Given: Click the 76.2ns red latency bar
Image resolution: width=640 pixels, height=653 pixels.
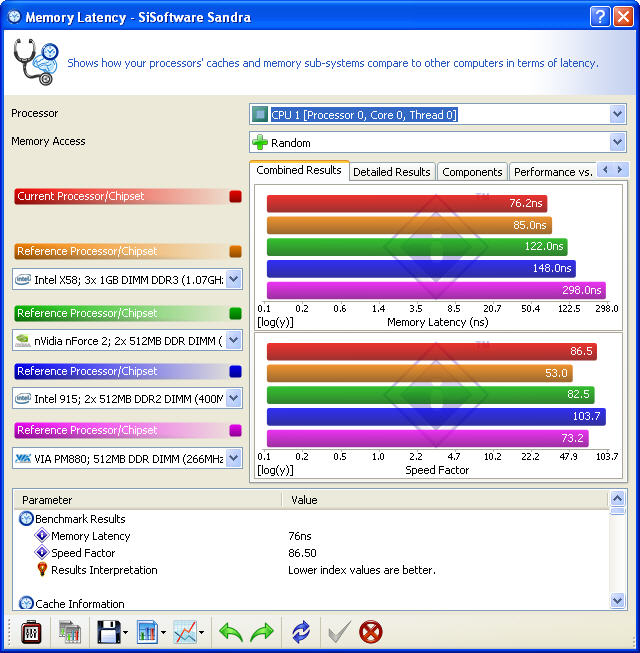Looking at the screenshot, I should 407,203.
